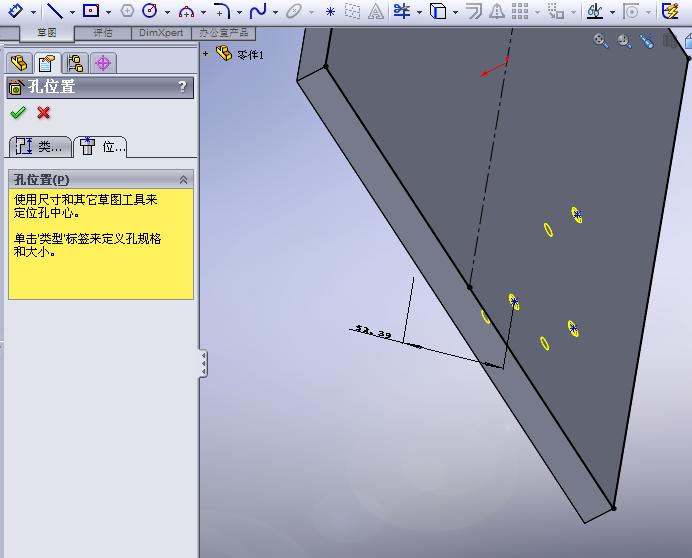Screen dimensions: 692x558
Task: Select the topmost hole point marker
Action: (577, 215)
